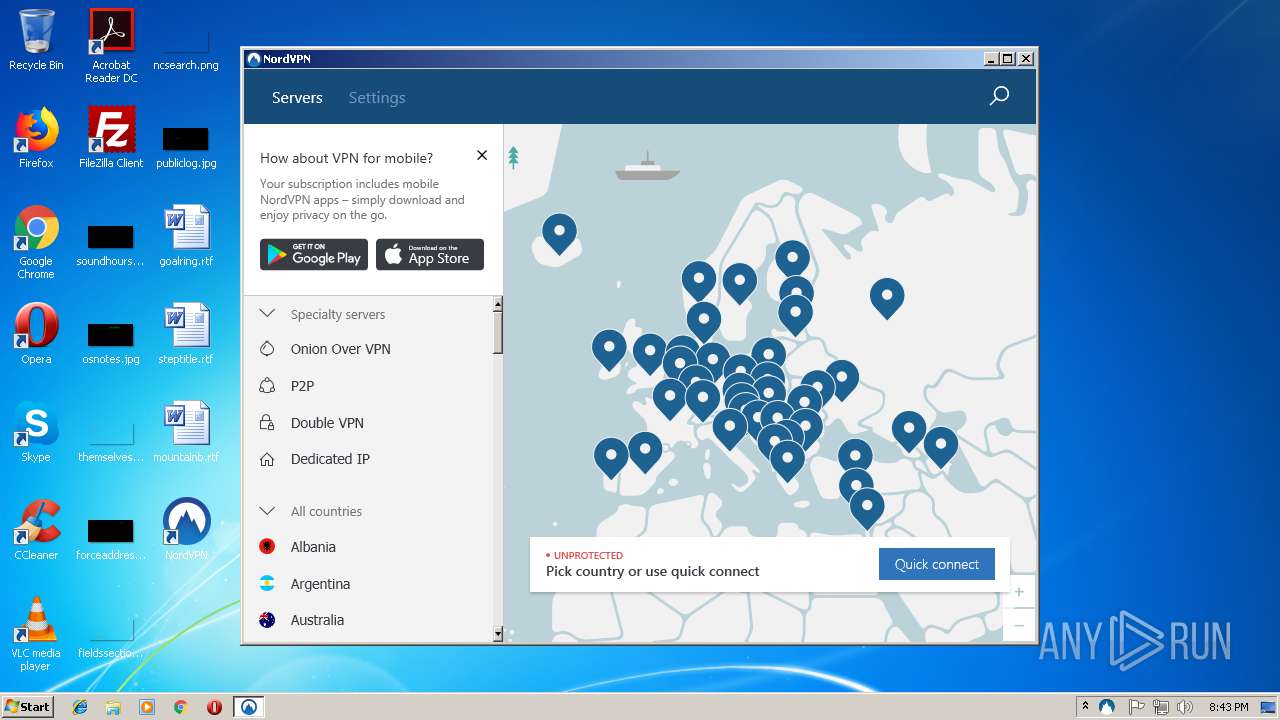Click the Norway map pin
This screenshot has width=1280, height=720.
click(x=699, y=281)
